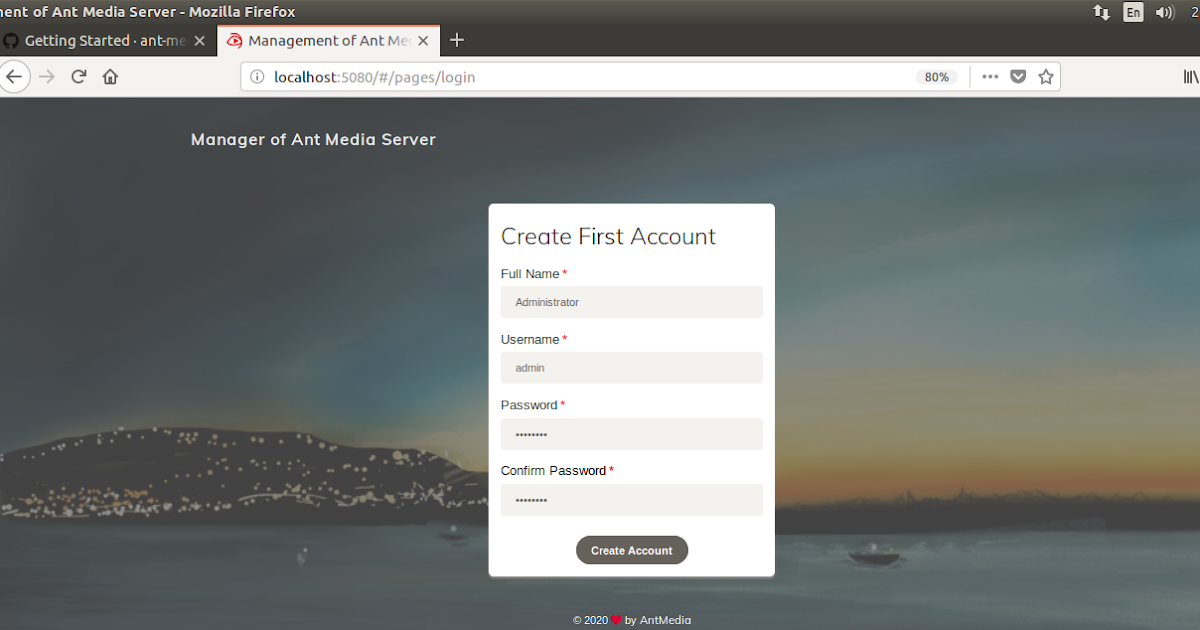The image size is (1200, 630).
Task: Focus the Username field
Action: pos(631,368)
